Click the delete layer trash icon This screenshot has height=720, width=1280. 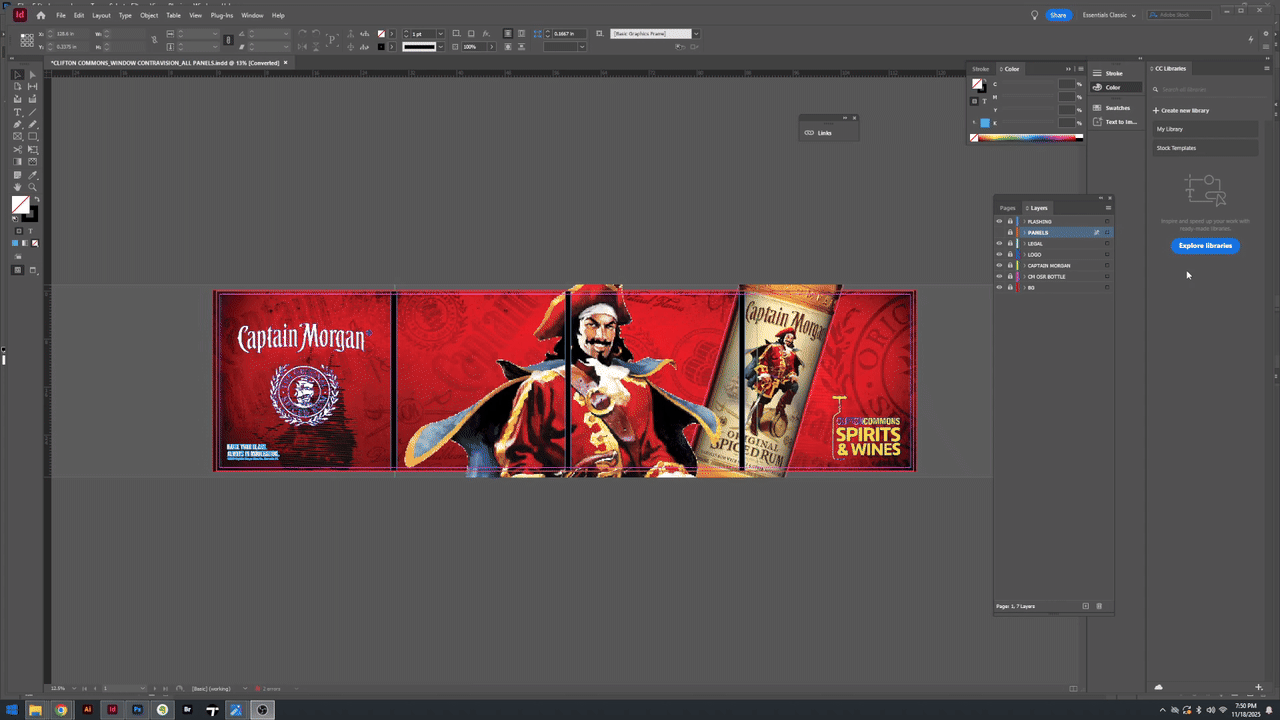pyautogui.click(x=1099, y=606)
